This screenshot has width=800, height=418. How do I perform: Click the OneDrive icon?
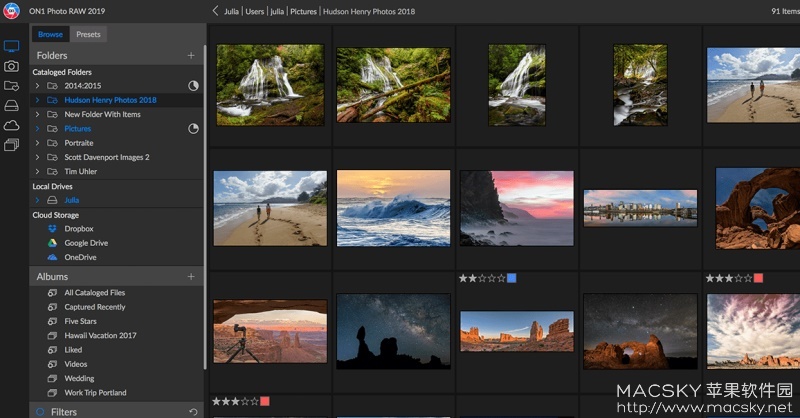pos(52,257)
